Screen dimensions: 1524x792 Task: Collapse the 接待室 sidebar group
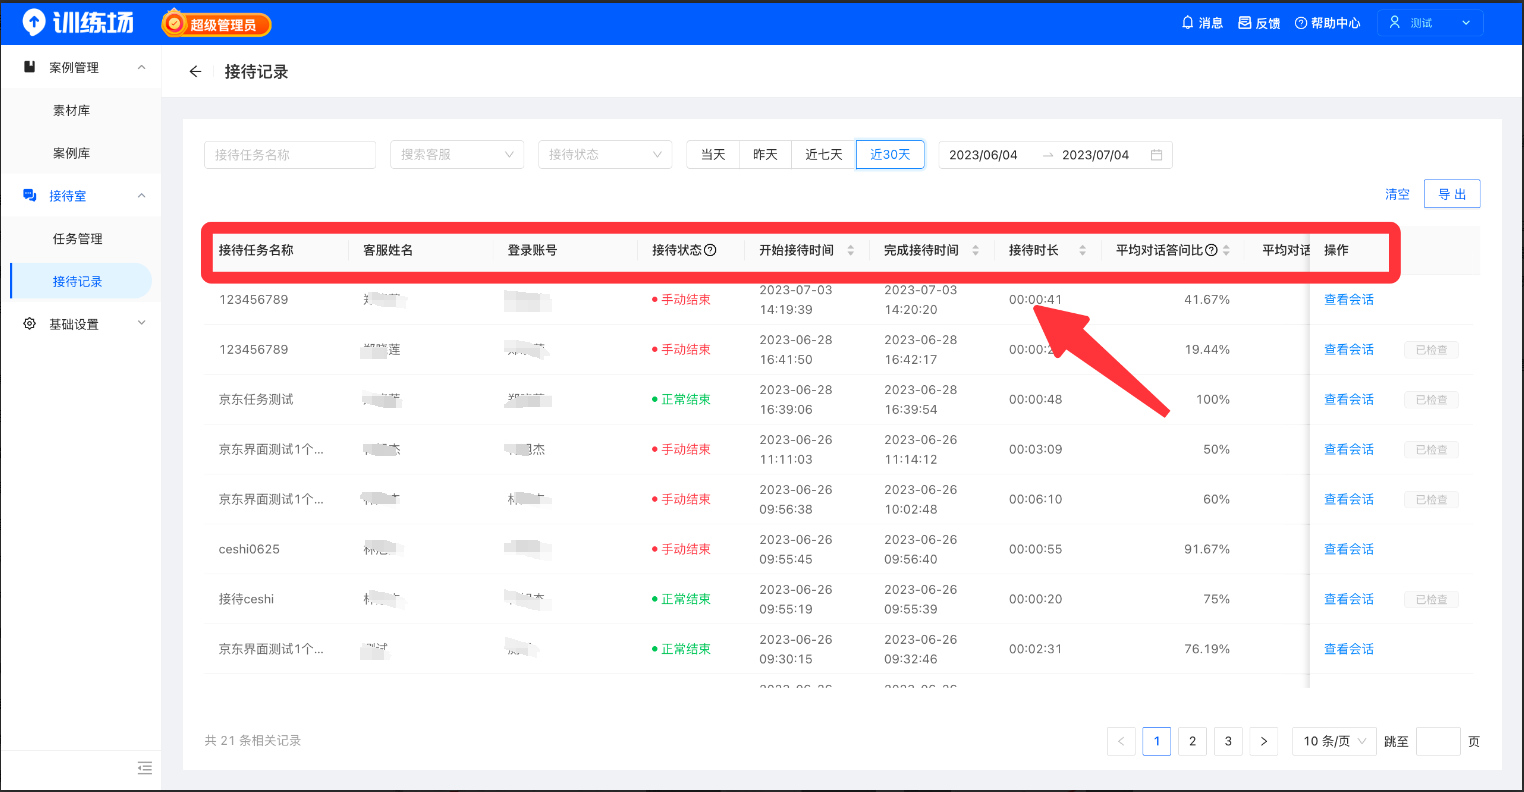point(141,196)
